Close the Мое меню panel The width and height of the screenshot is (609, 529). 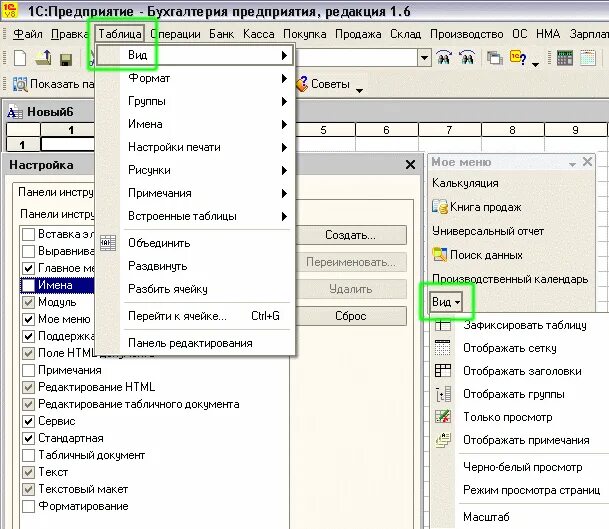click(x=587, y=162)
